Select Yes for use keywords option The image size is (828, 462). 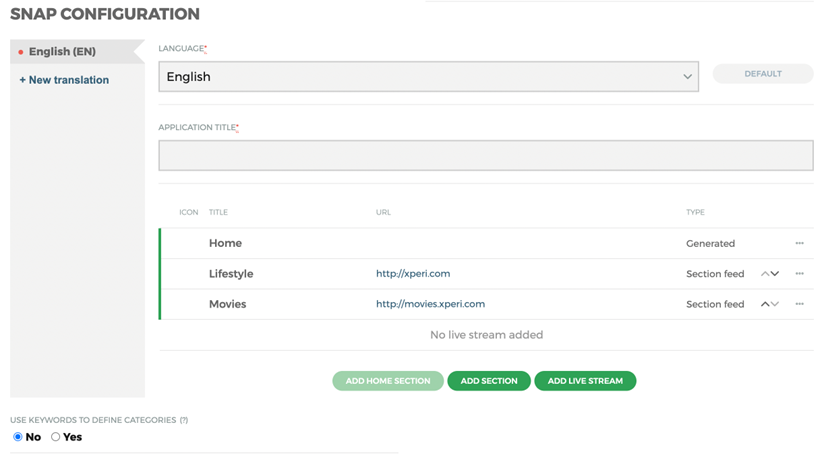pos(56,437)
